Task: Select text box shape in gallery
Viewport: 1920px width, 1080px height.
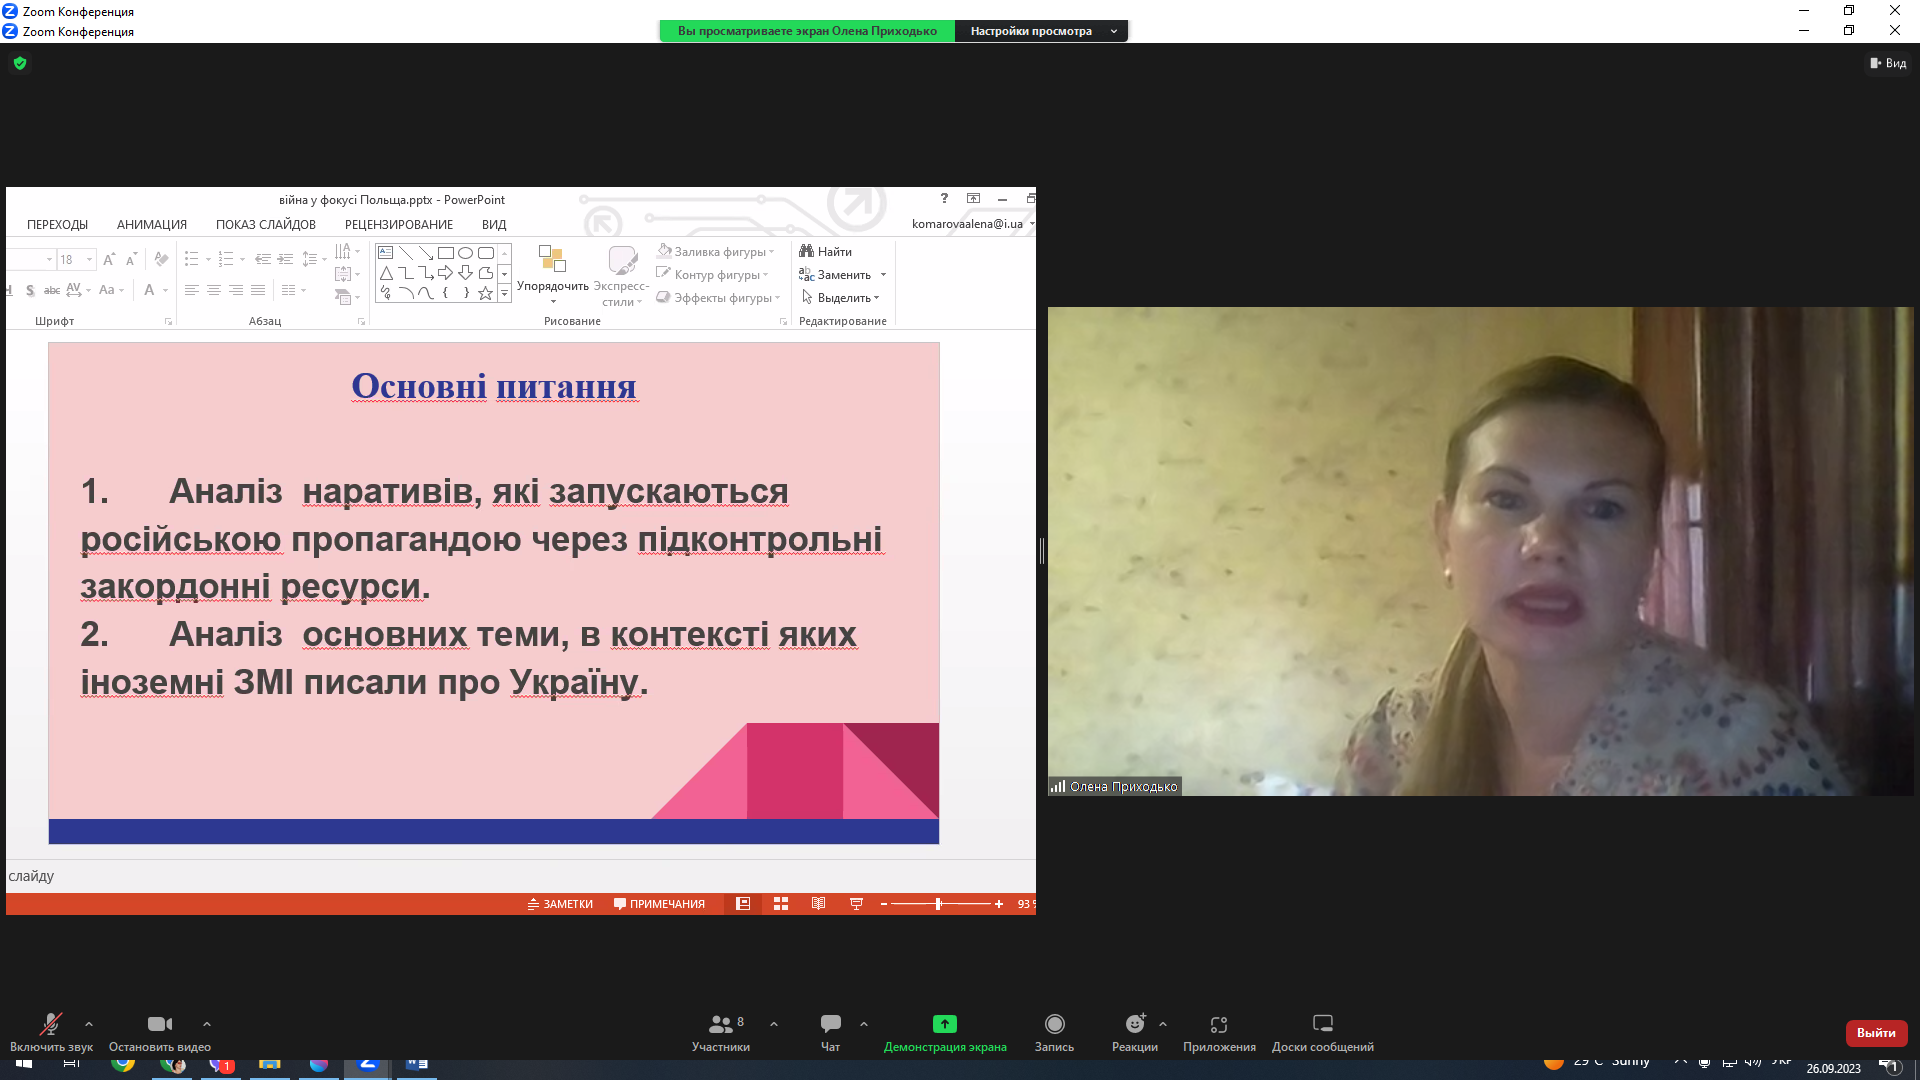Action: click(x=386, y=253)
